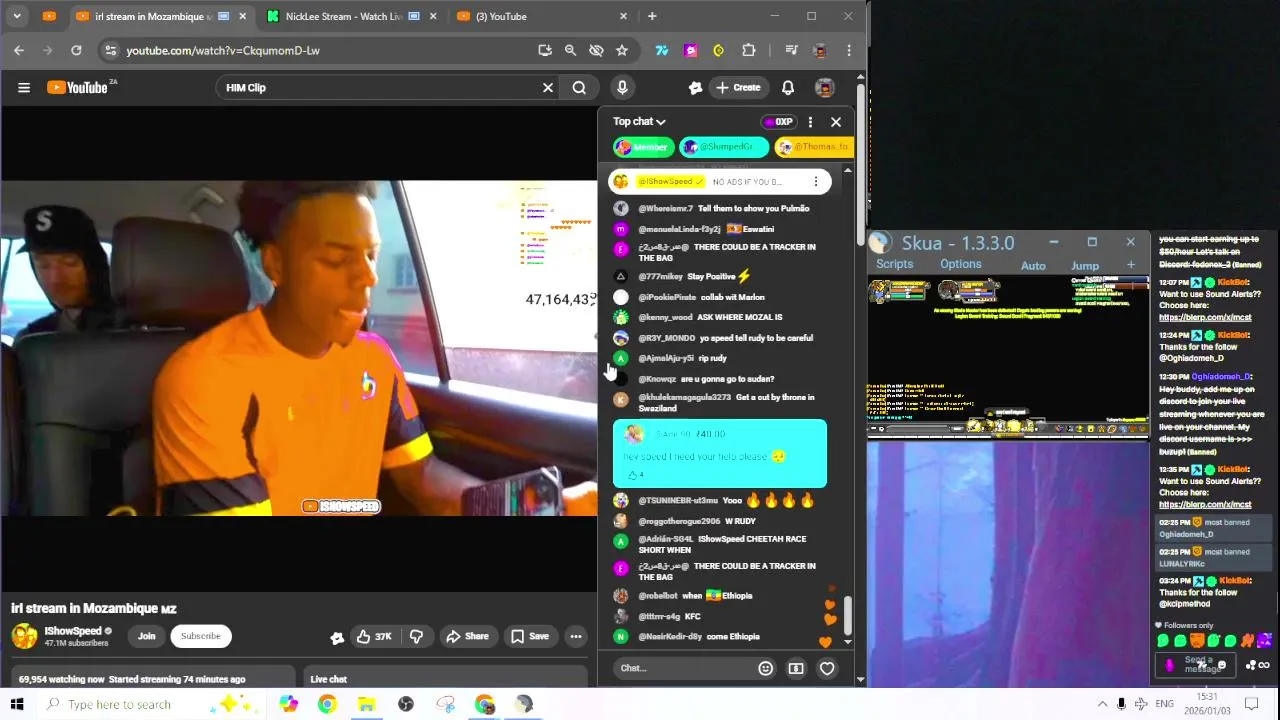Clear the HIM Clip search text
Image resolution: width=1280 pixels, height=720 pixels.
pyautogui.click(x=548, y=88)
